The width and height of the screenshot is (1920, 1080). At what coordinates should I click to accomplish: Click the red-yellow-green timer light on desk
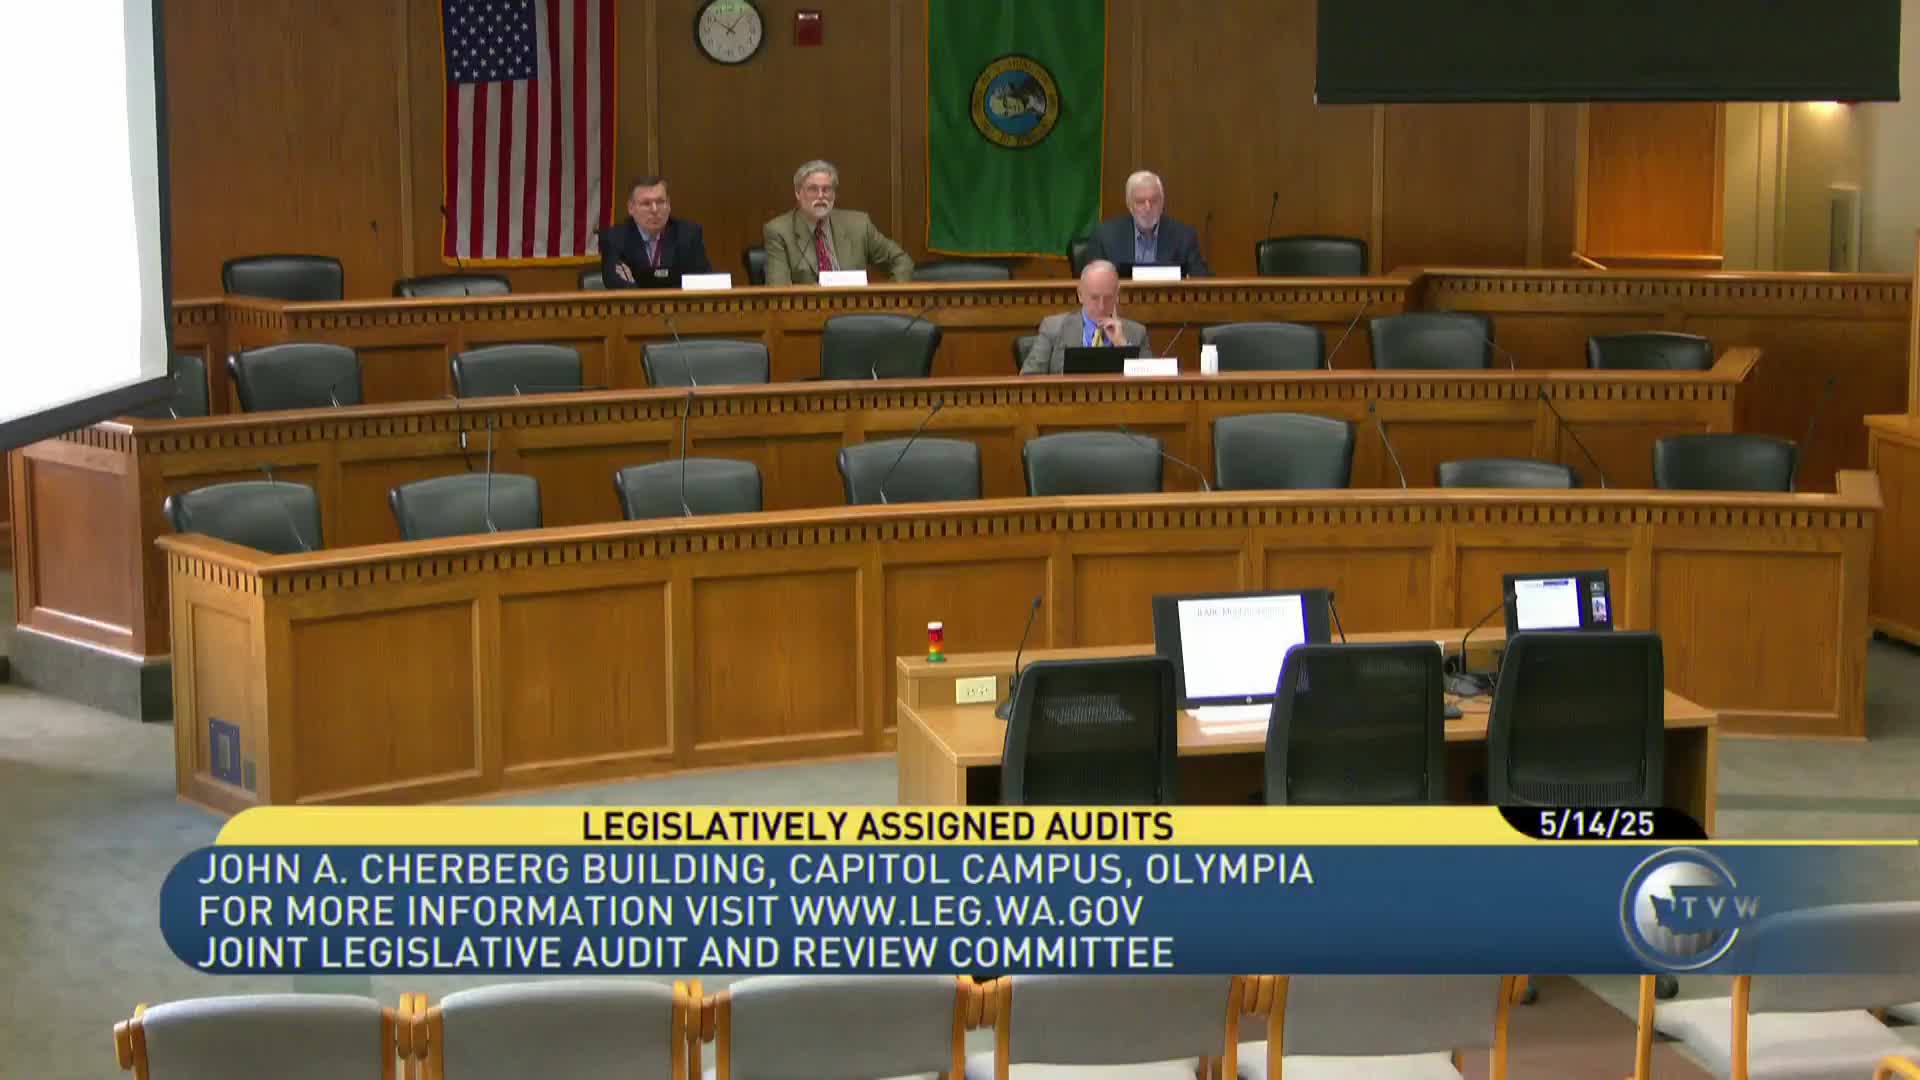click(936, 642)
